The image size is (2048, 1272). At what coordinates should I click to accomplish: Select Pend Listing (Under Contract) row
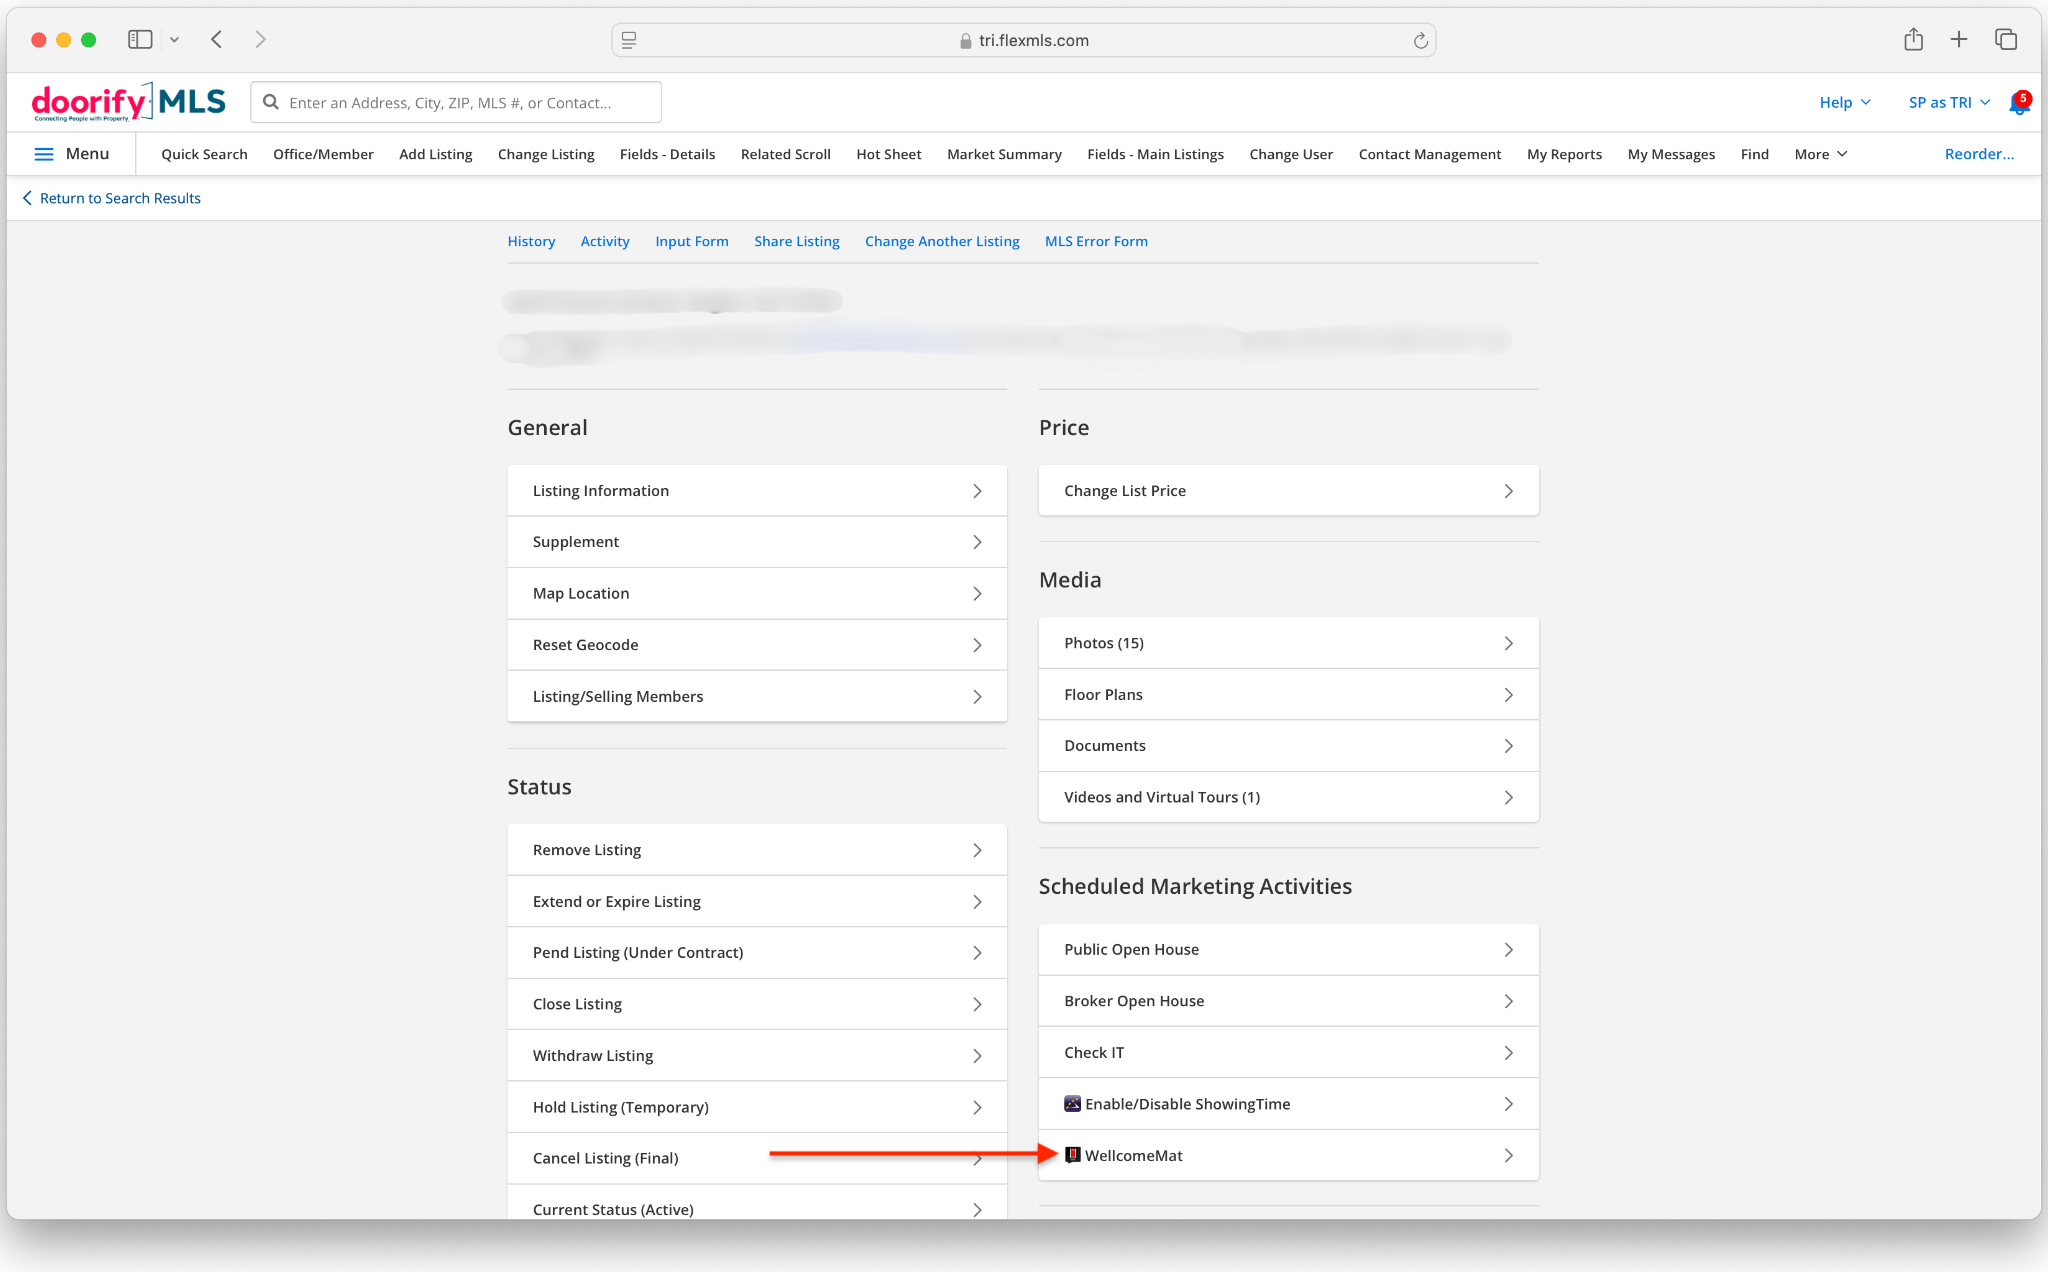(757, 953)
